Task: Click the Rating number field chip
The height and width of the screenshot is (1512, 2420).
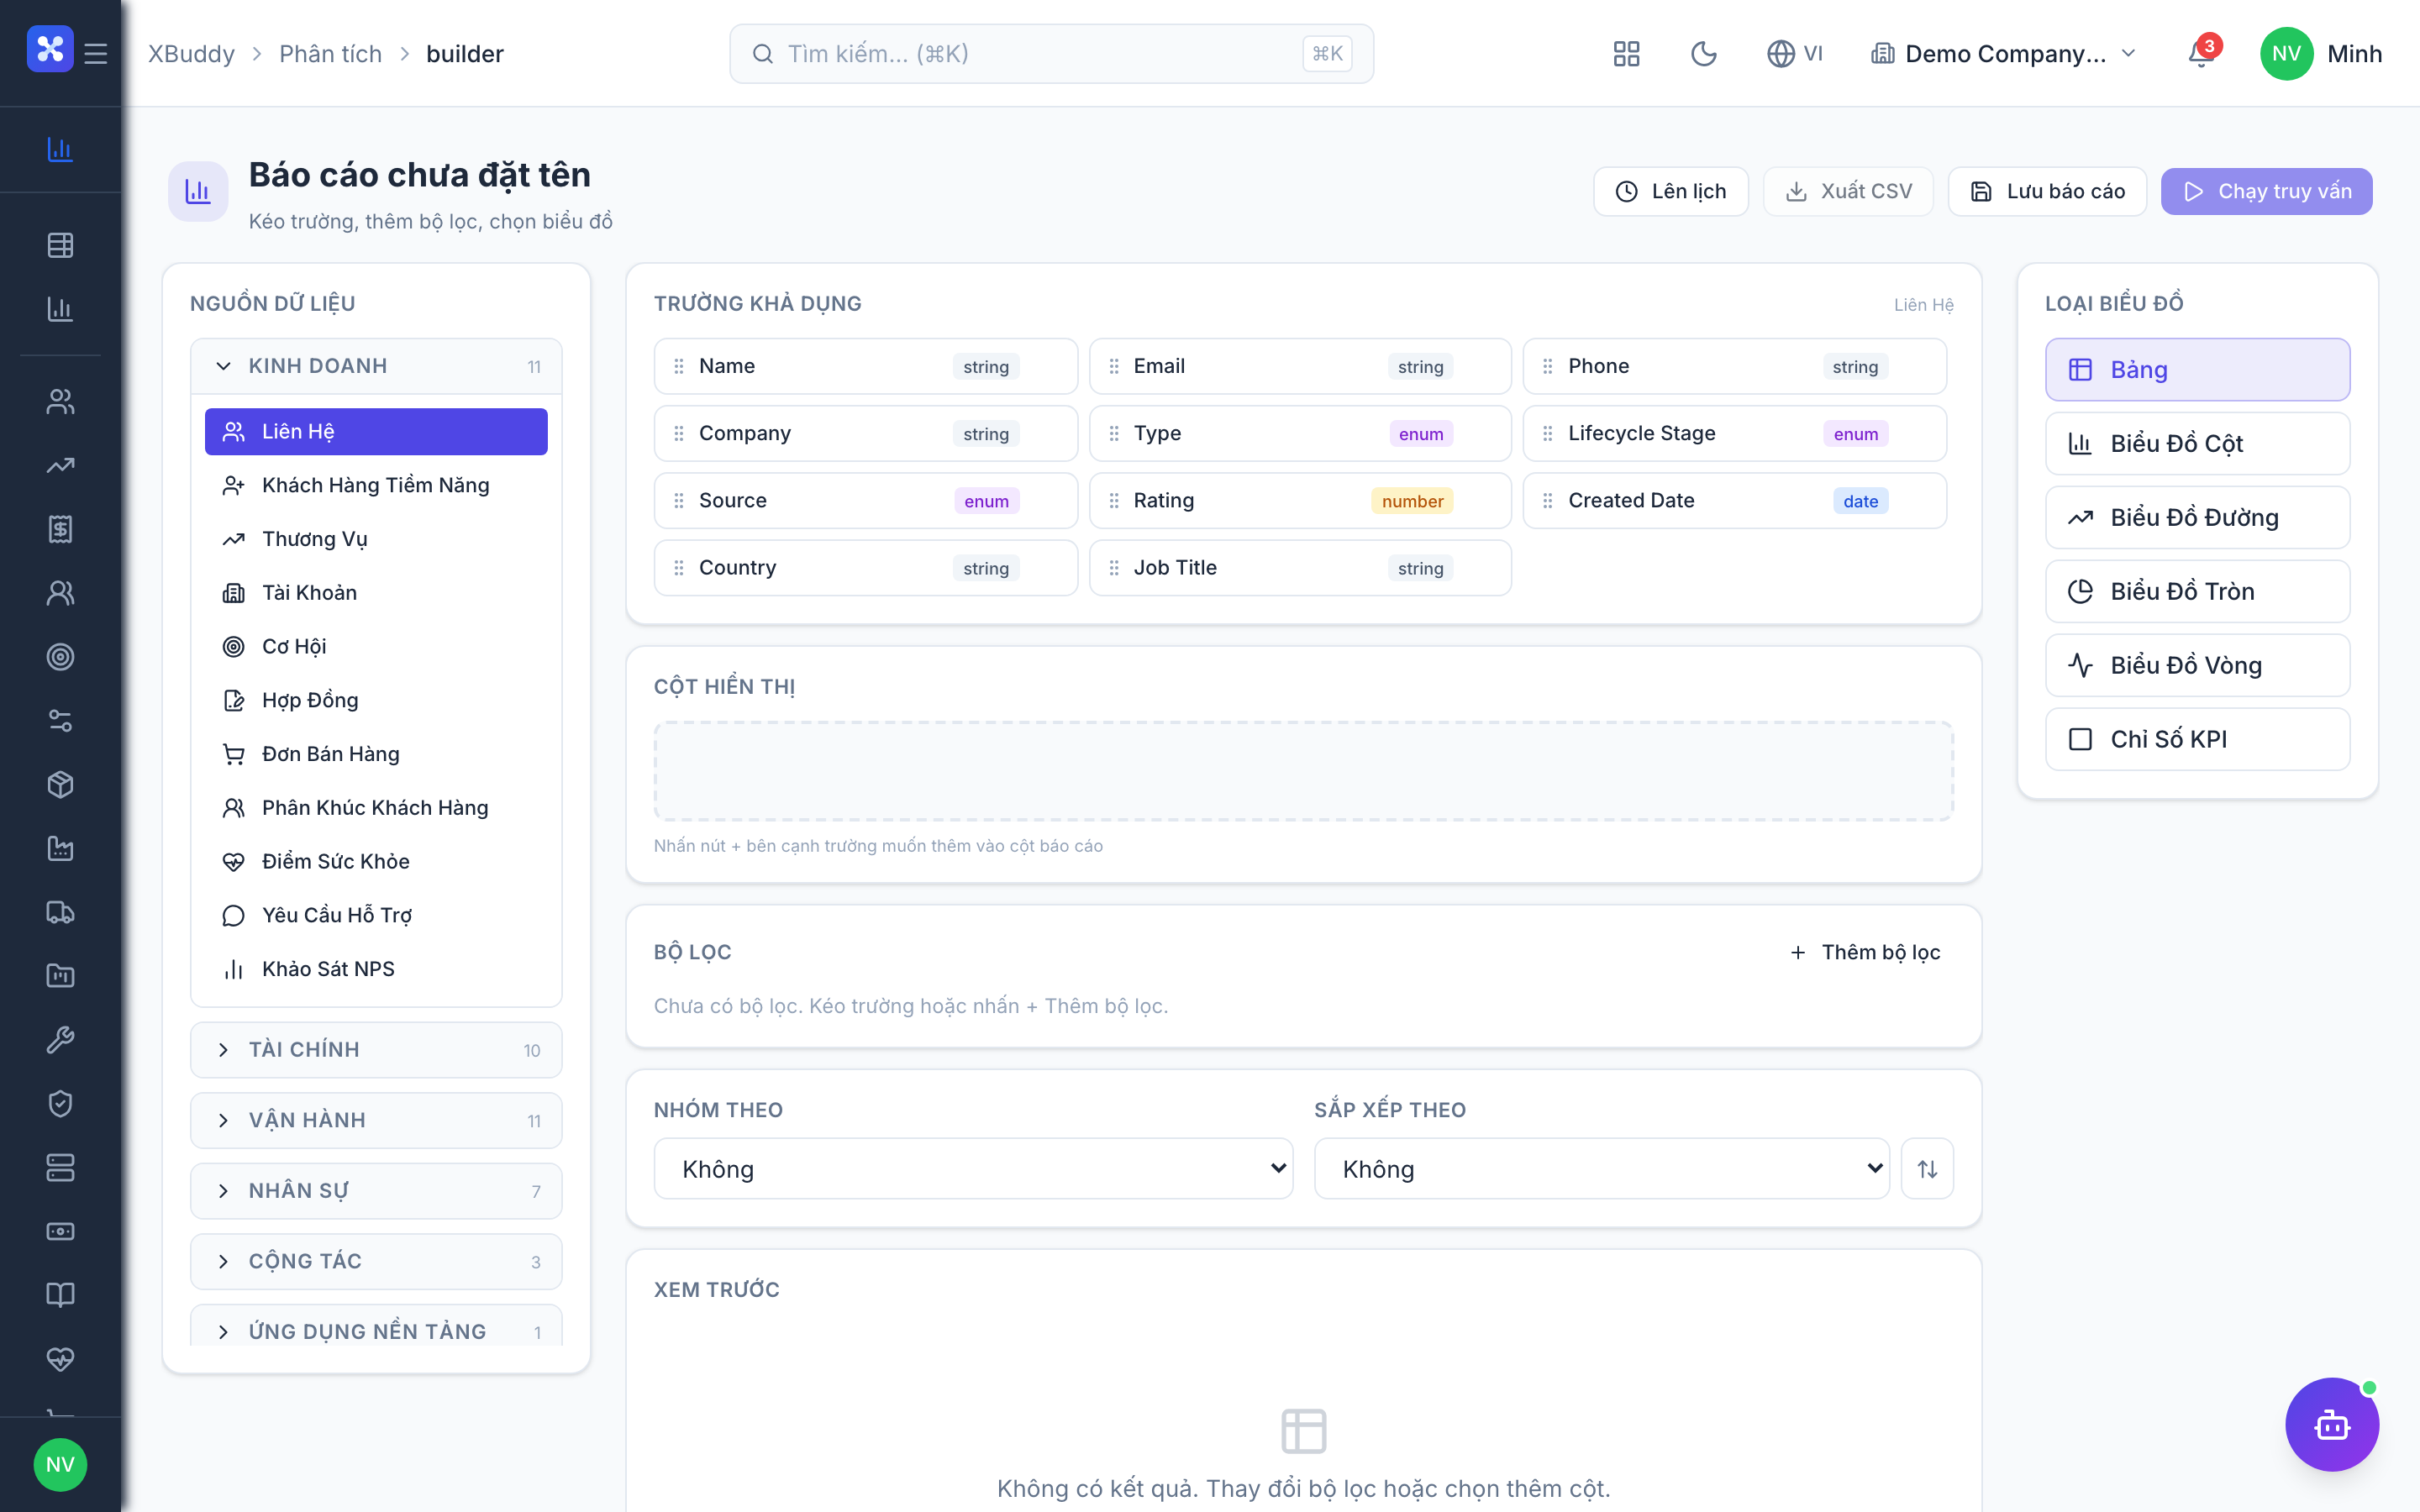Action: tap(1300, 501)
